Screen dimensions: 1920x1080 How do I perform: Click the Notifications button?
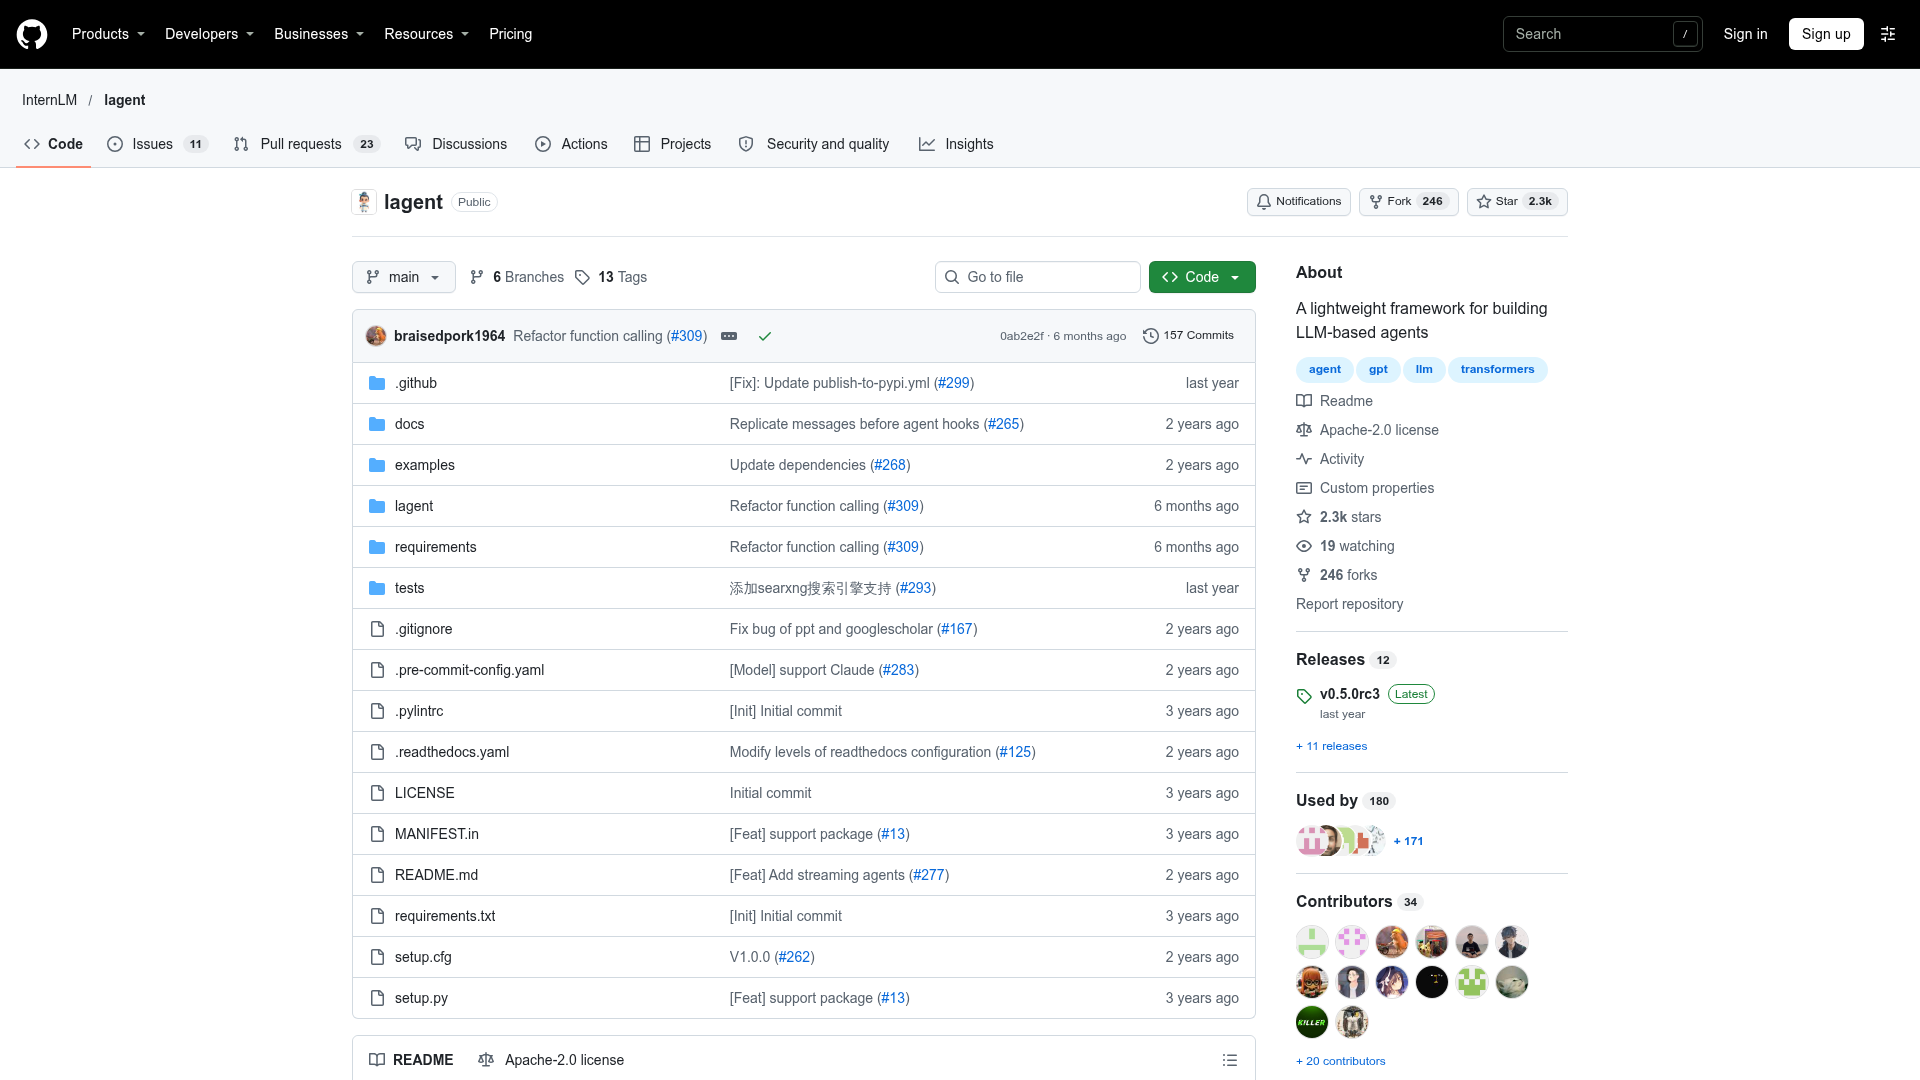[1299, 202]
